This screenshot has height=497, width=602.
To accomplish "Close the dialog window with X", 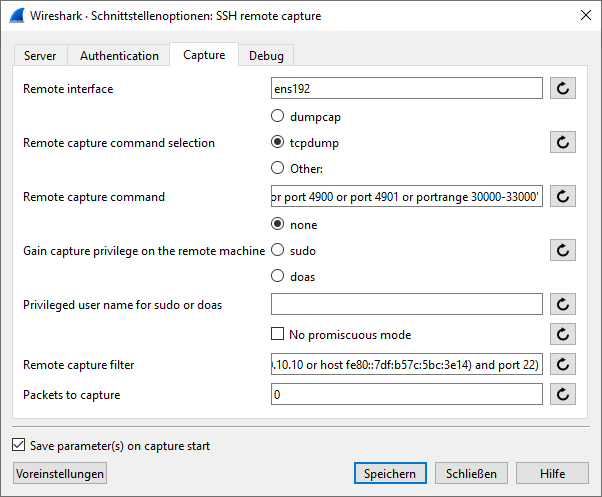I will point(584,15).
